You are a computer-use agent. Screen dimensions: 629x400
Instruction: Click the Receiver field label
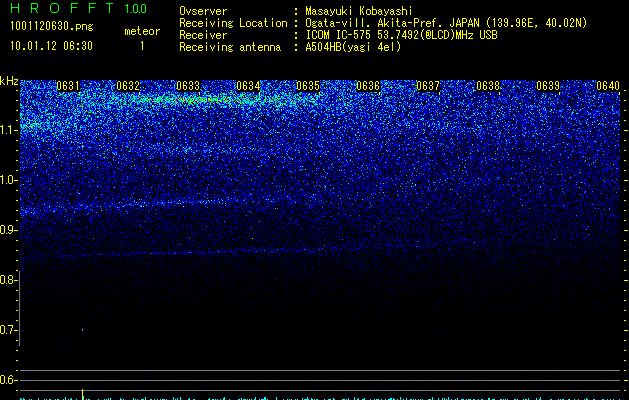click(x=203, y=35)
